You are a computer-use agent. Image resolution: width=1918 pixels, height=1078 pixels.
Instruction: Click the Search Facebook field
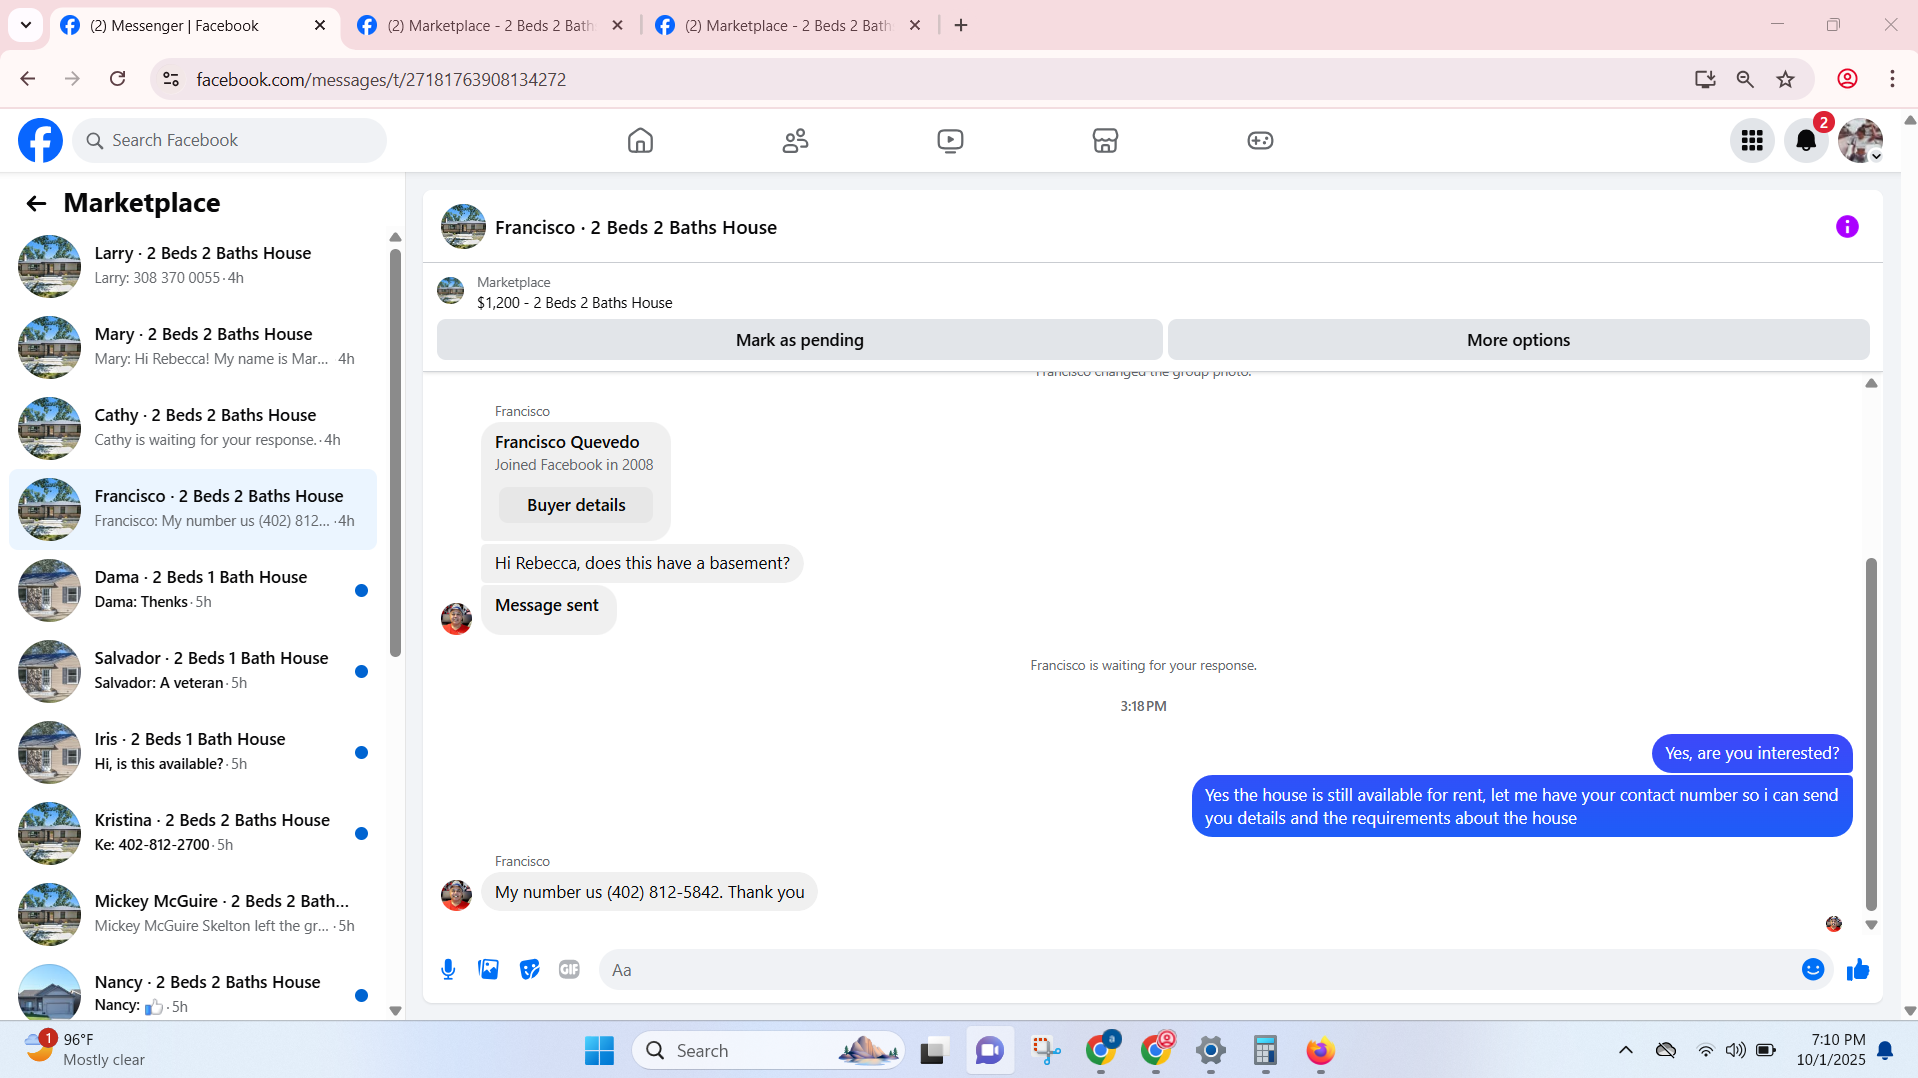[x=229, y=141]
